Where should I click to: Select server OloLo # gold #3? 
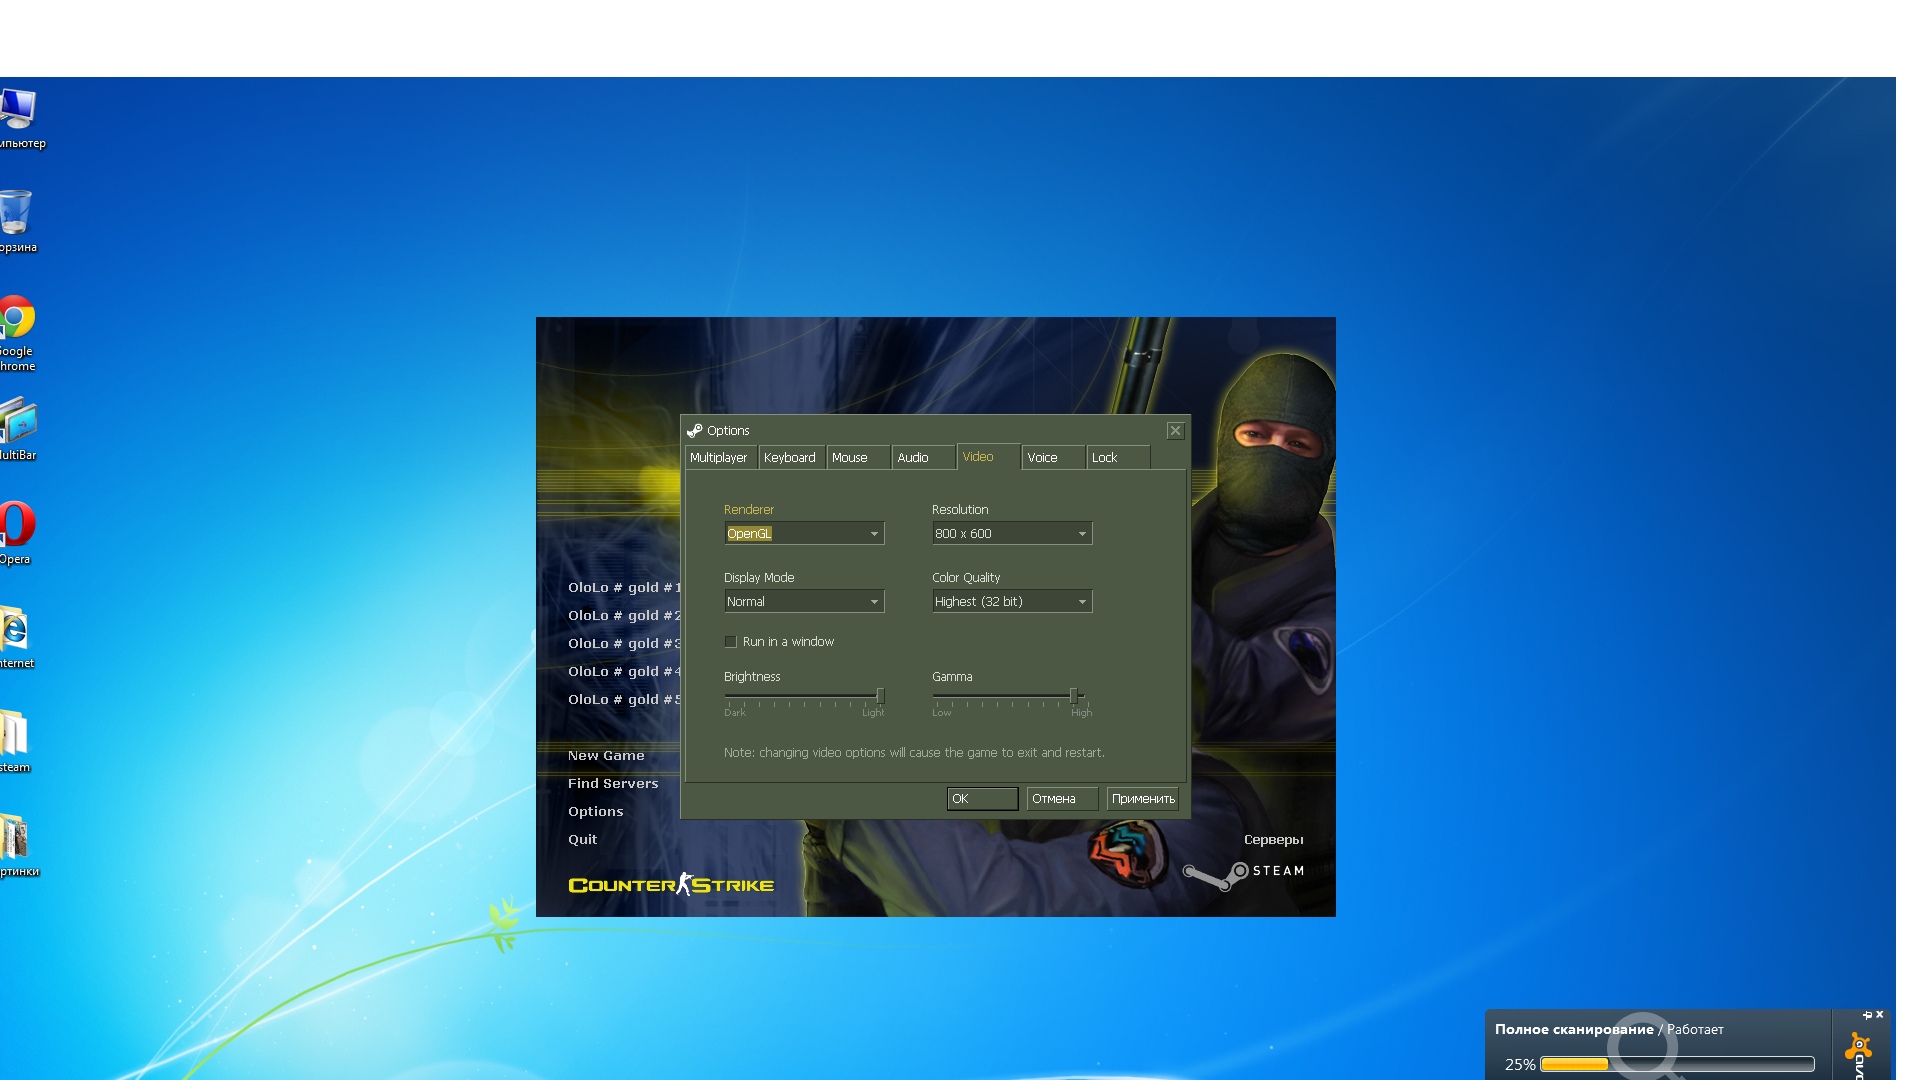coord(624,644)
